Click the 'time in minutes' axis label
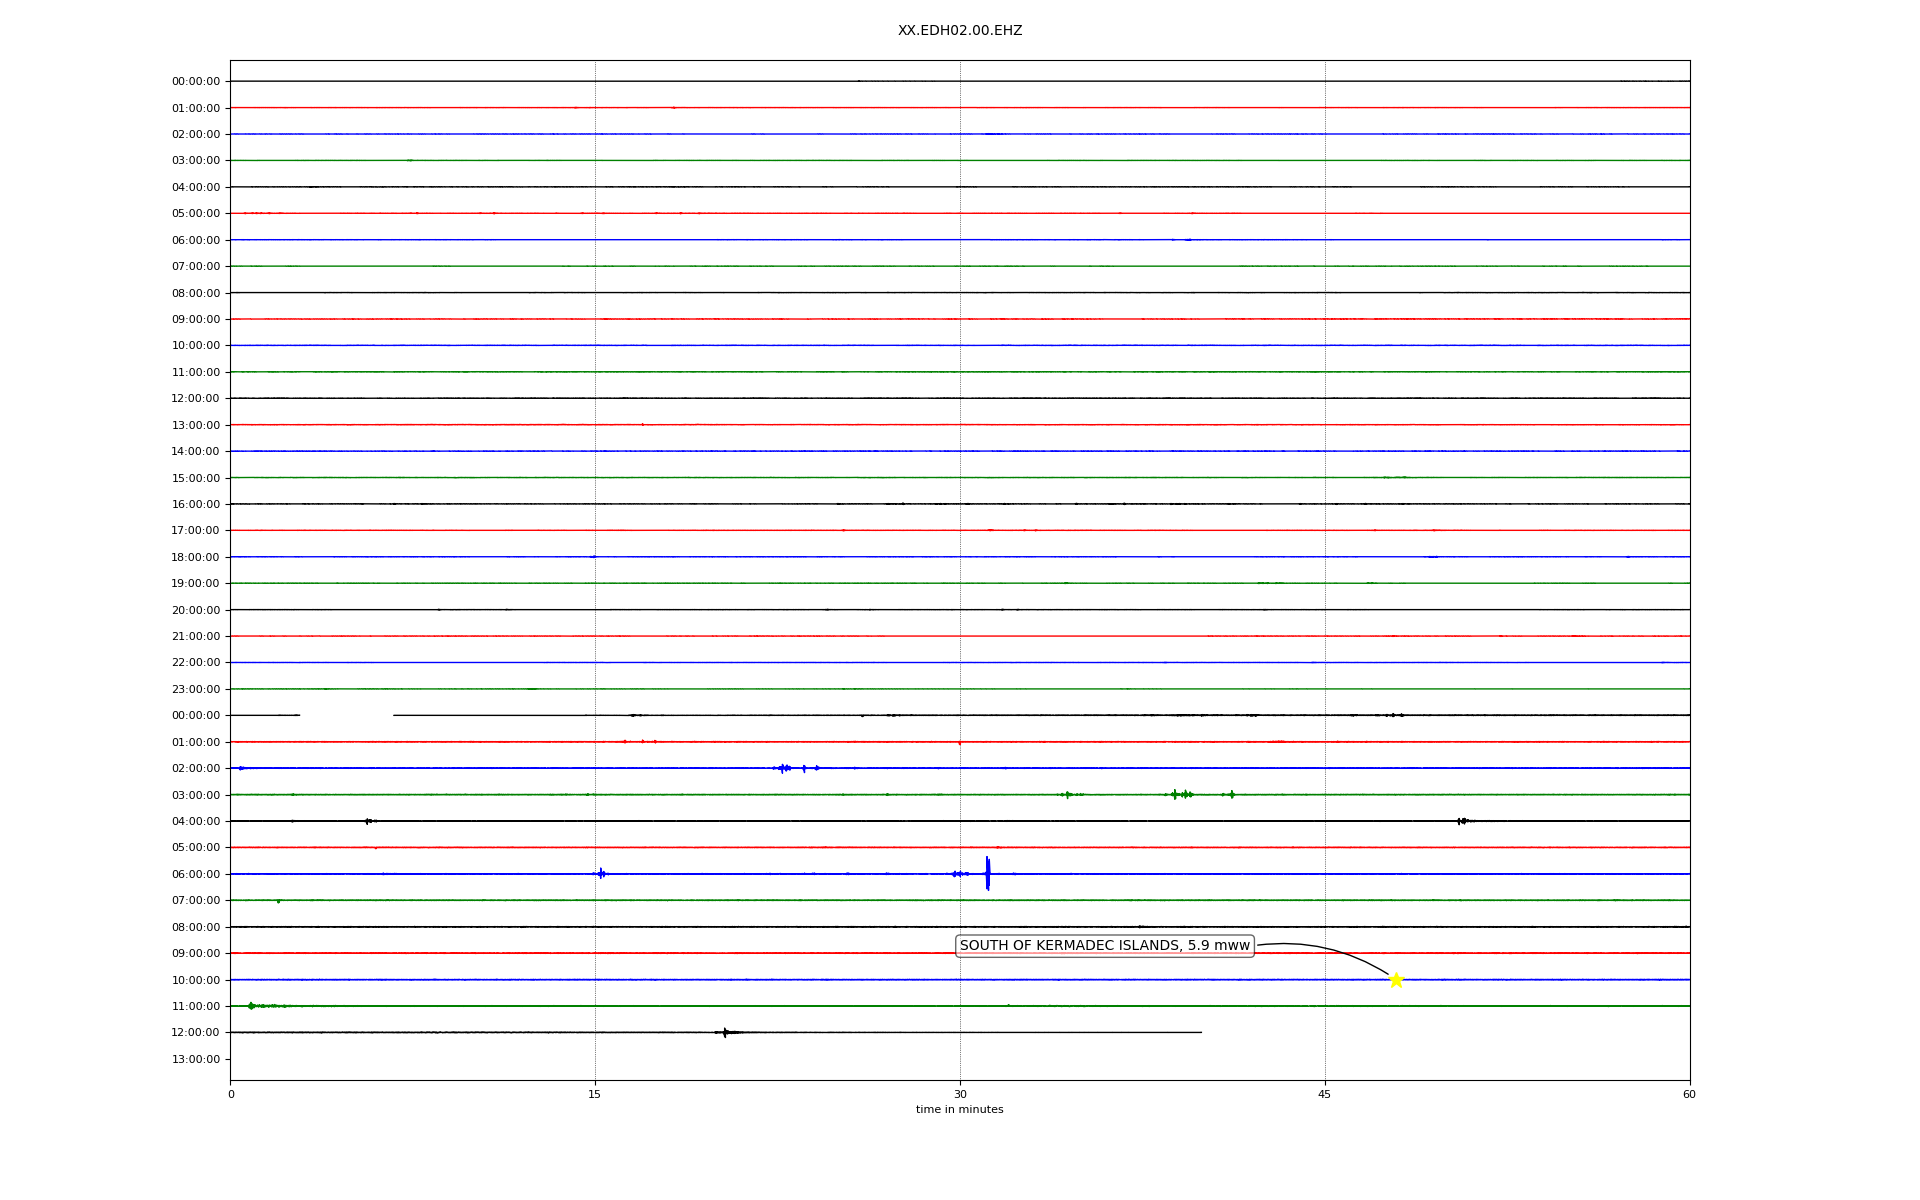This screenshot has height=1200, width=1920. (x=959, y=1110)
